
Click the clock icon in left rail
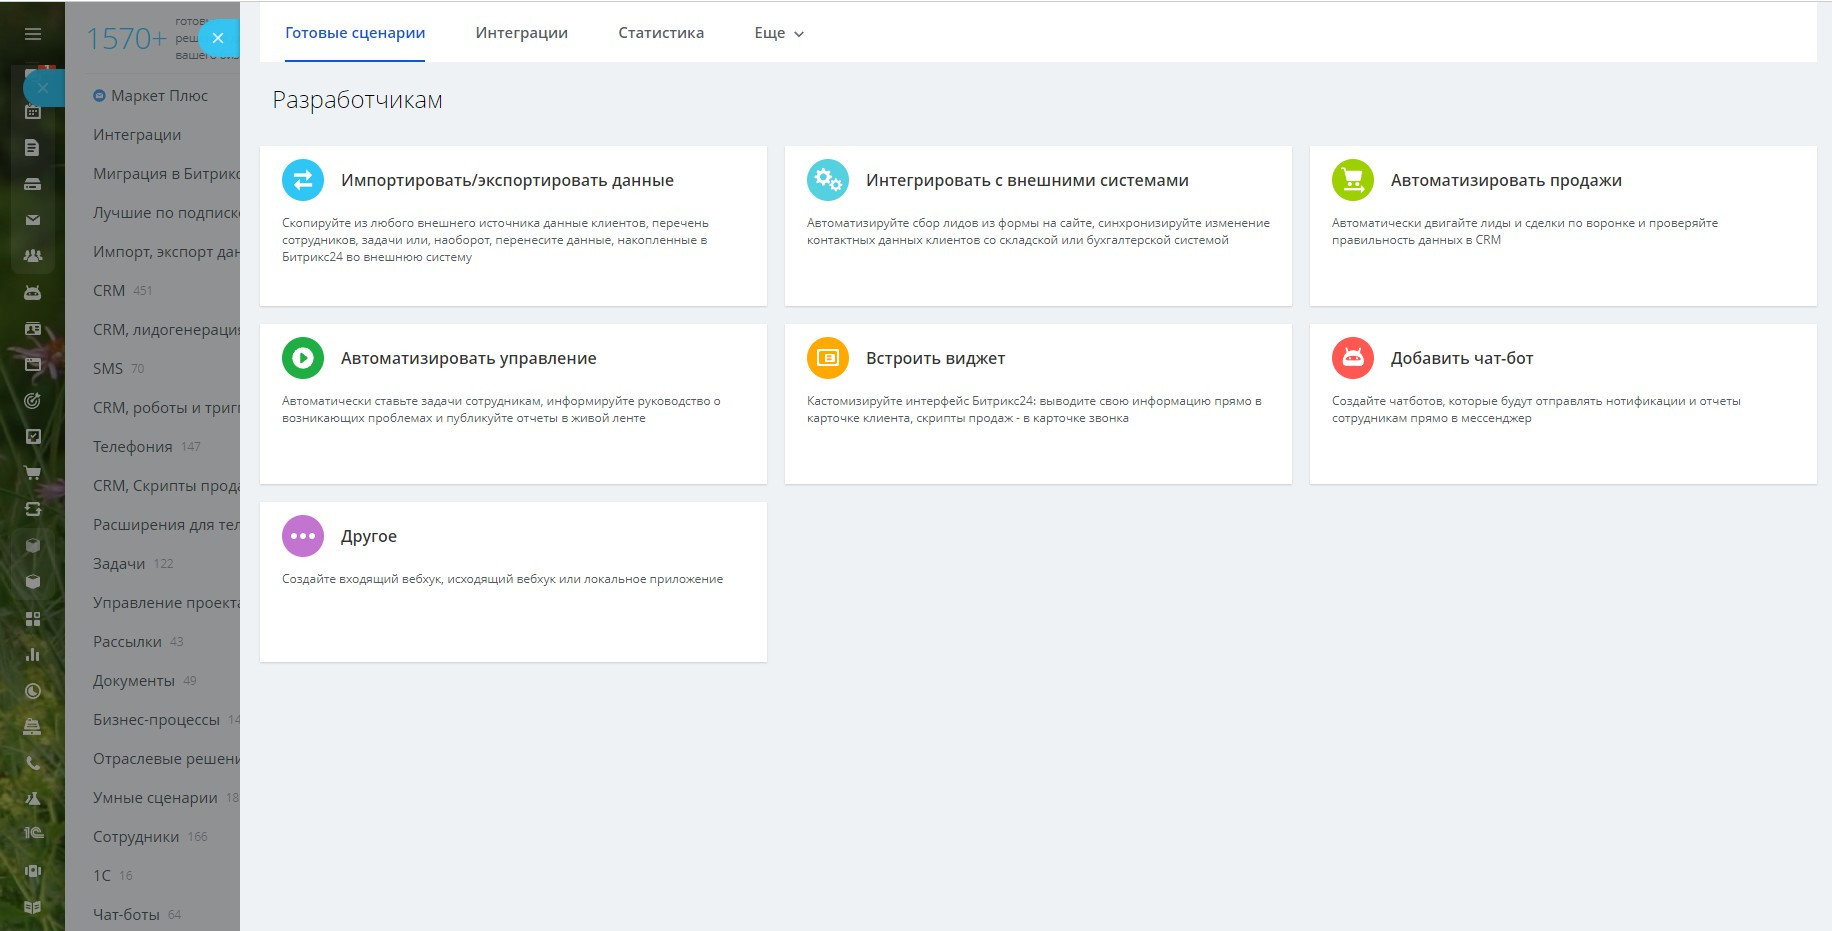(x=33, y=691)
